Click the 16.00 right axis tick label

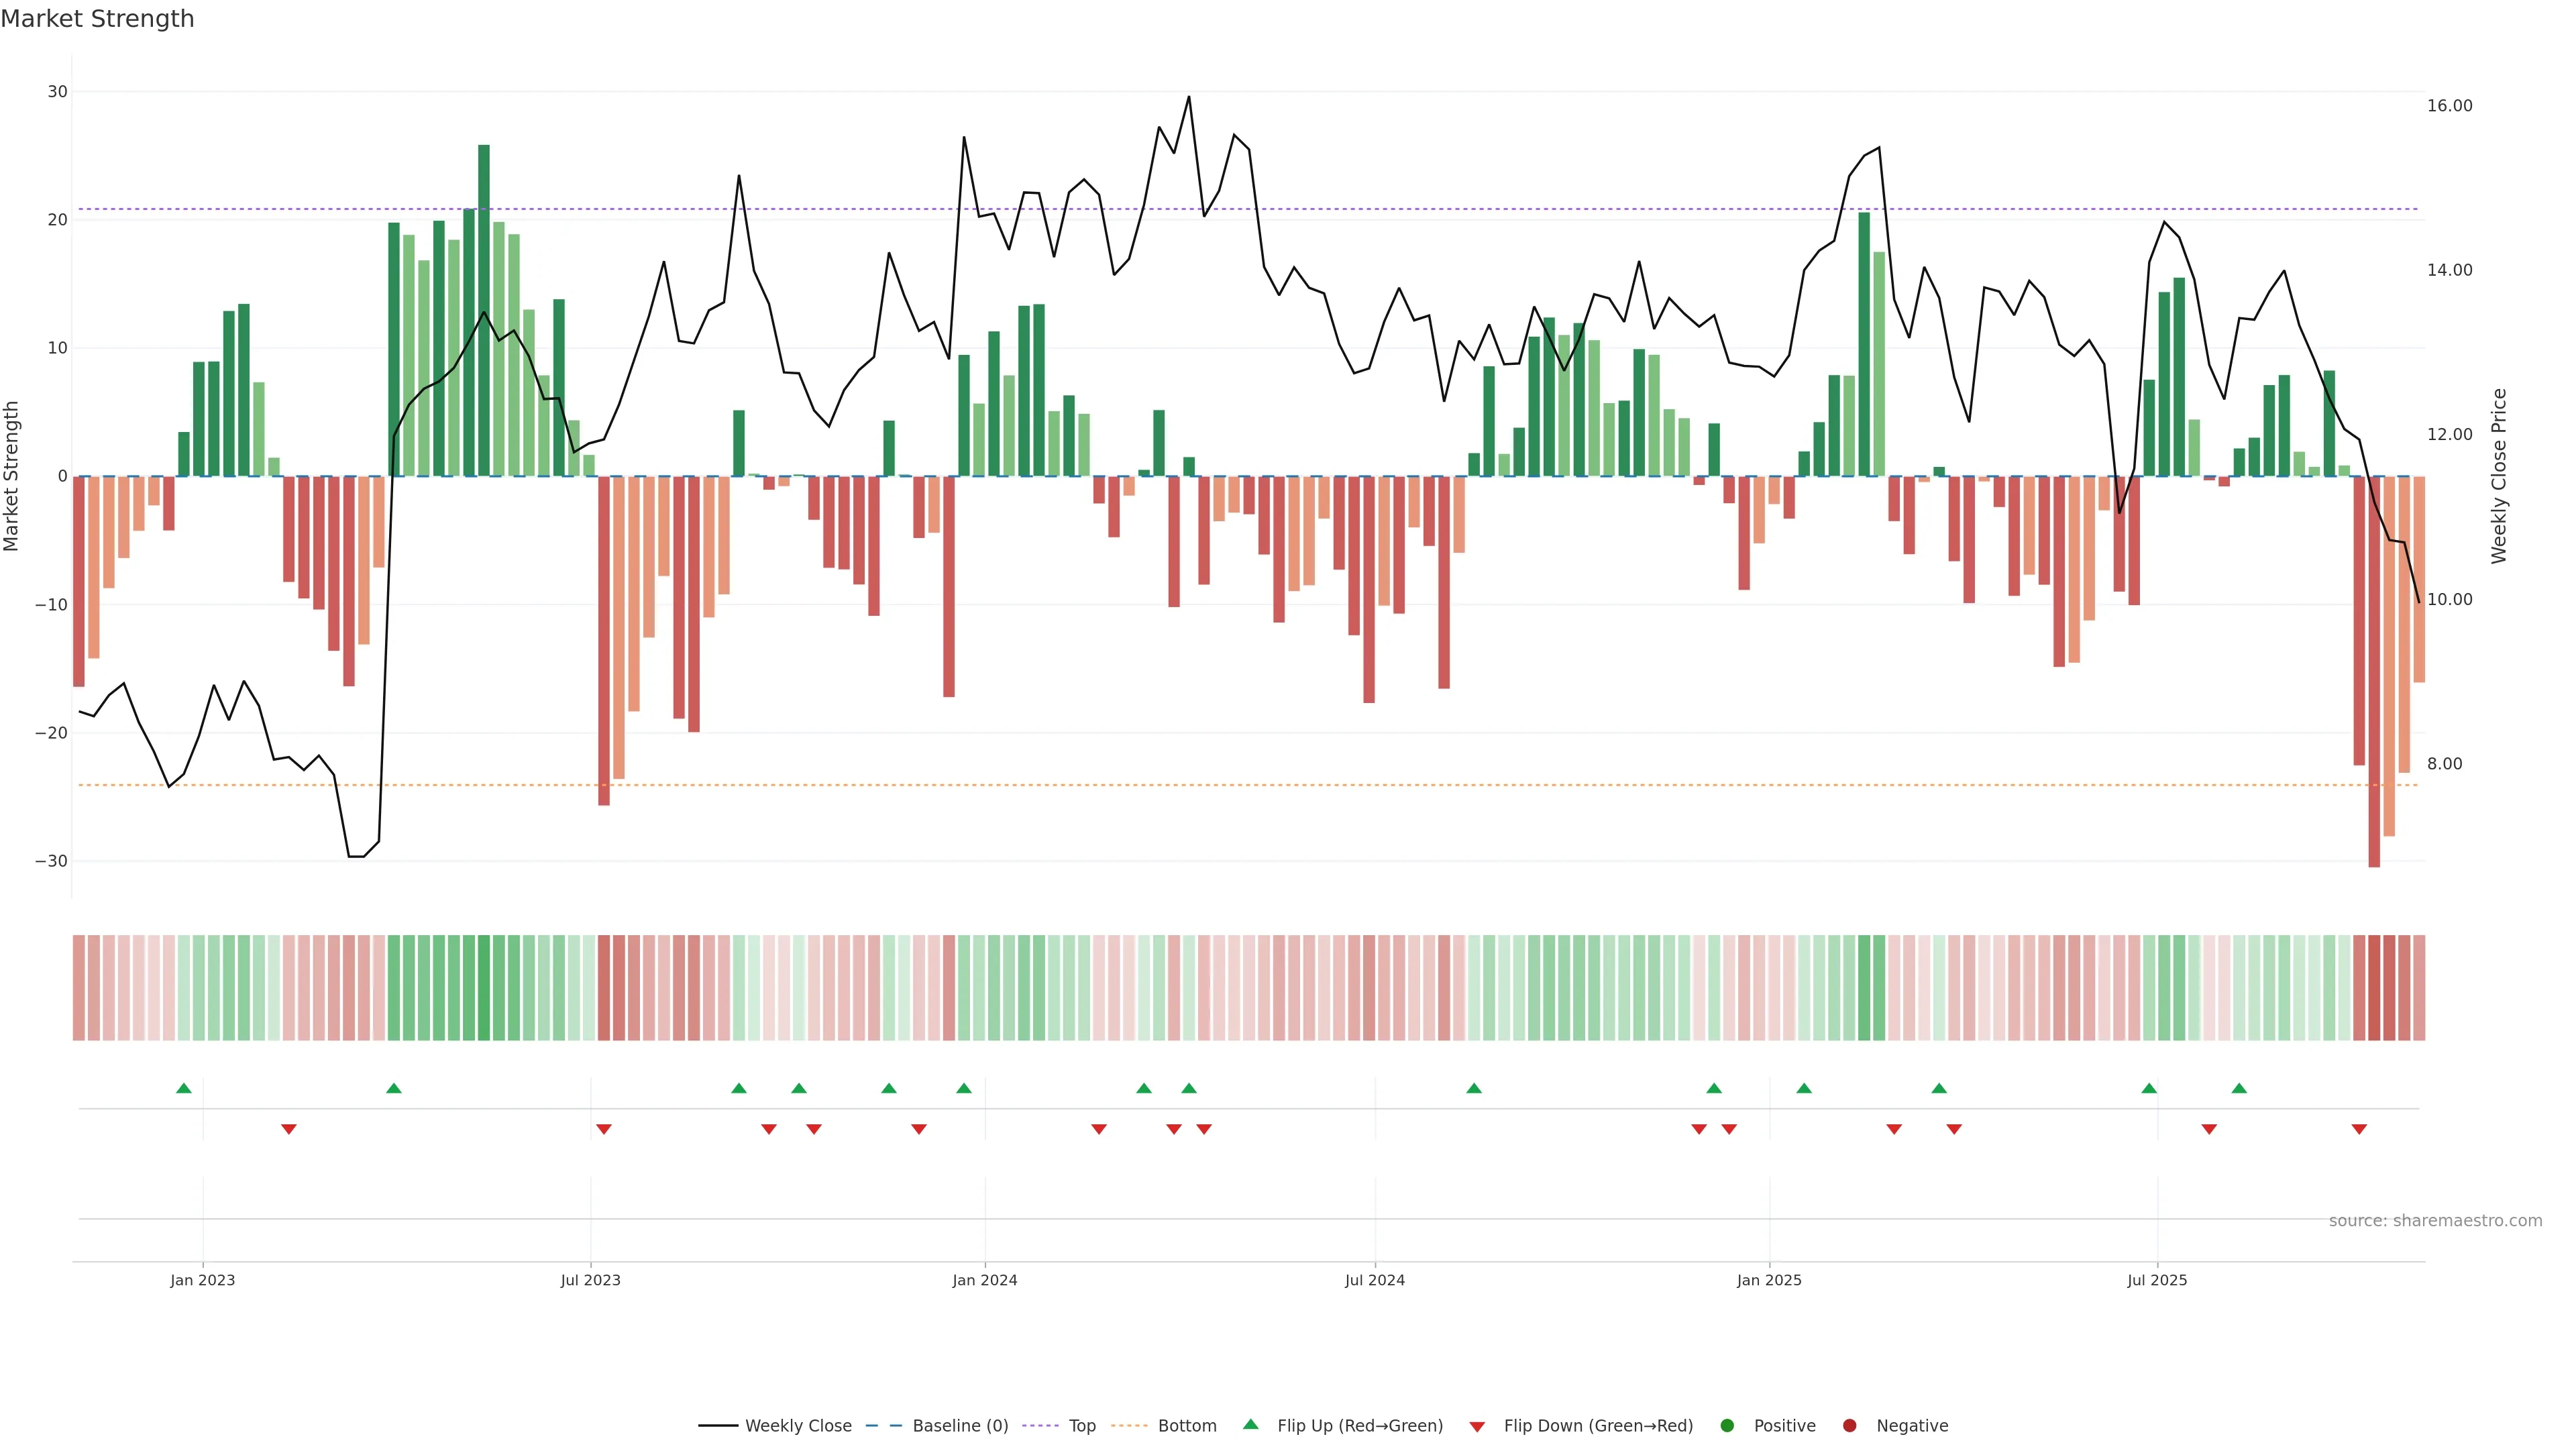[x=2449, y=106]
